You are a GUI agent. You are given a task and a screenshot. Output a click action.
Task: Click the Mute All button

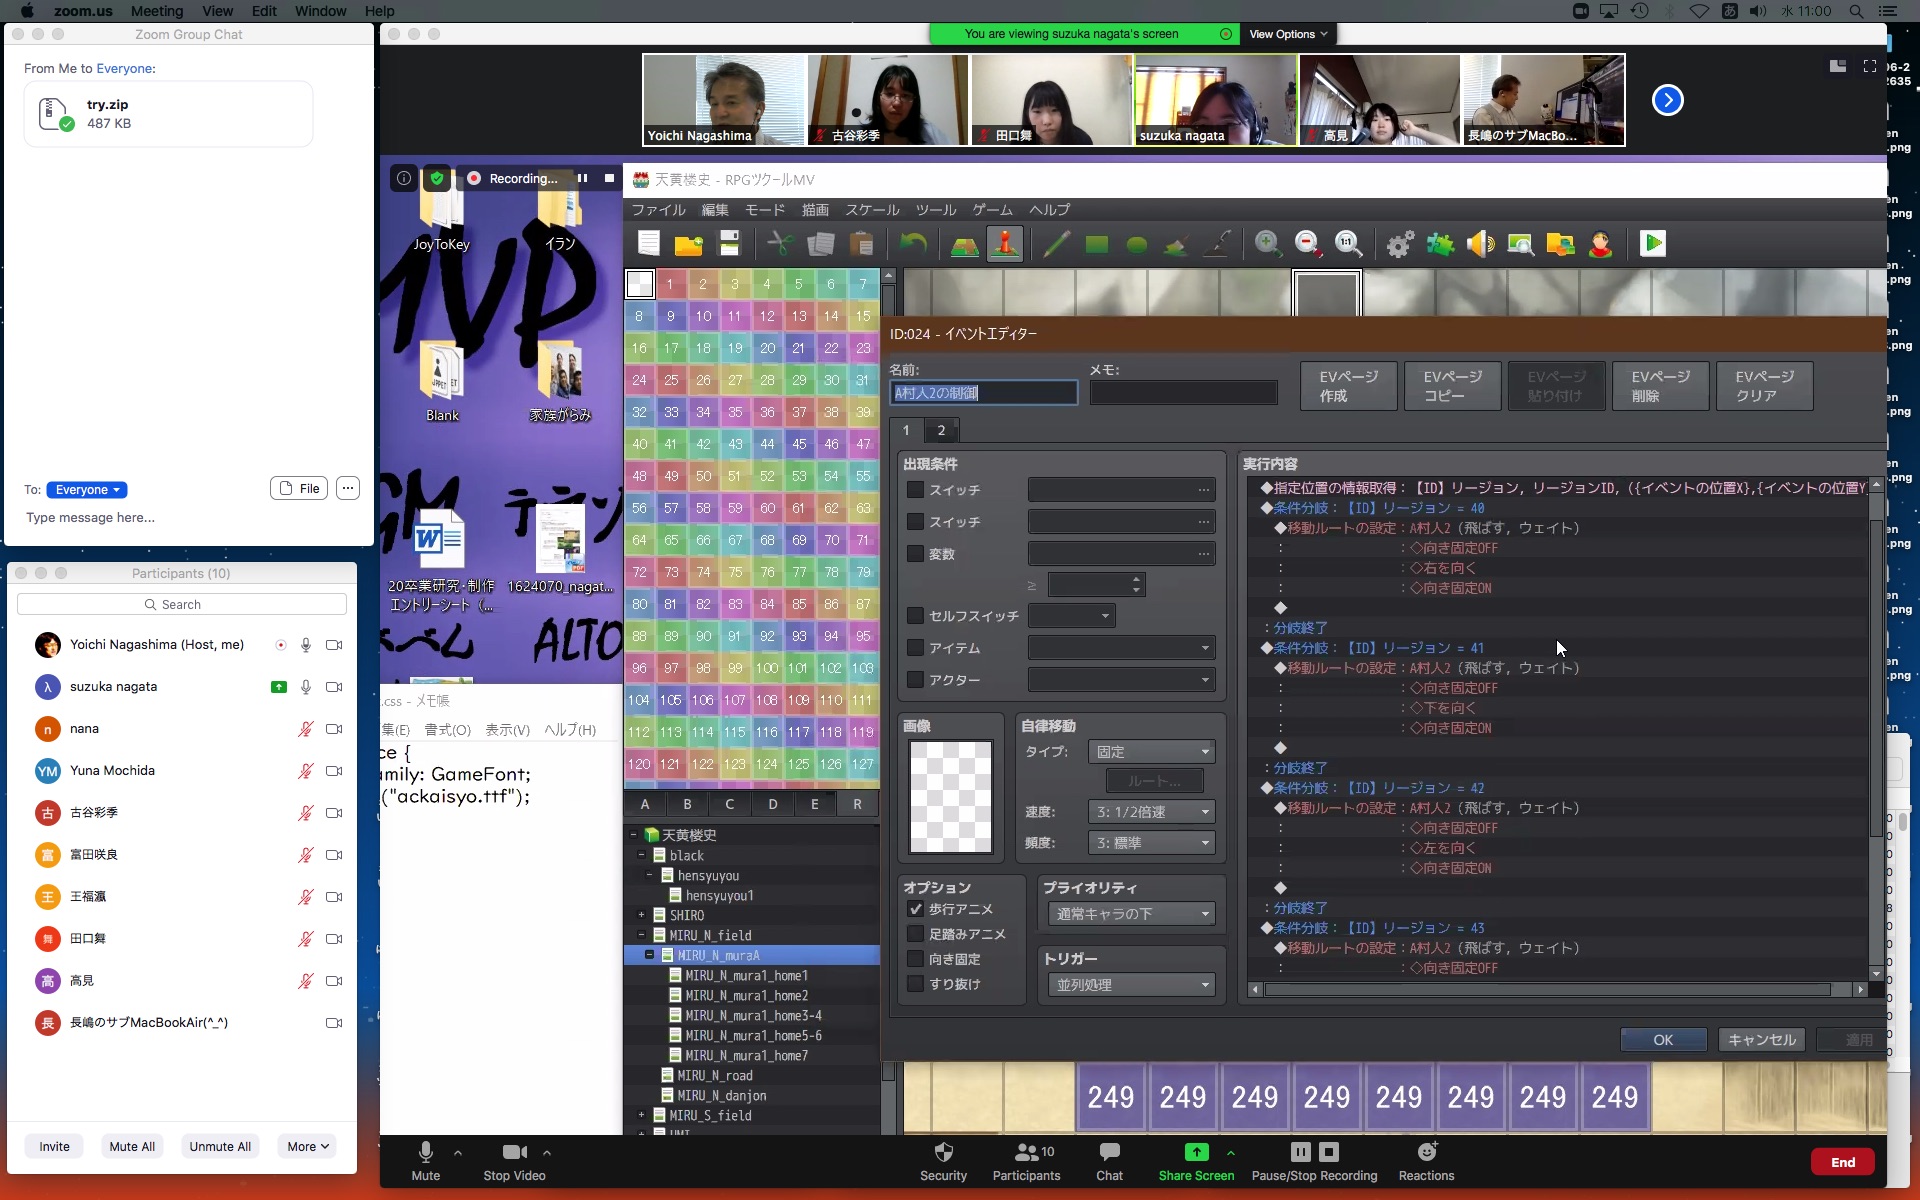(x=132, y=1146)
